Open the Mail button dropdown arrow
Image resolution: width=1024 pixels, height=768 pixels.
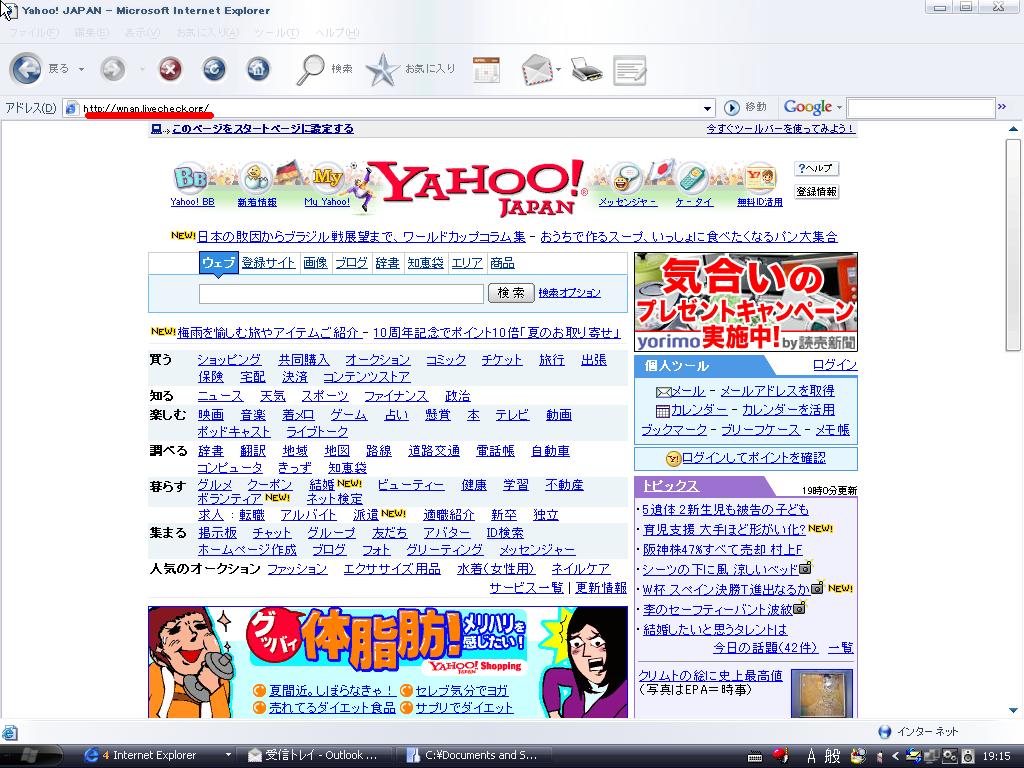[x=558, y=69]
